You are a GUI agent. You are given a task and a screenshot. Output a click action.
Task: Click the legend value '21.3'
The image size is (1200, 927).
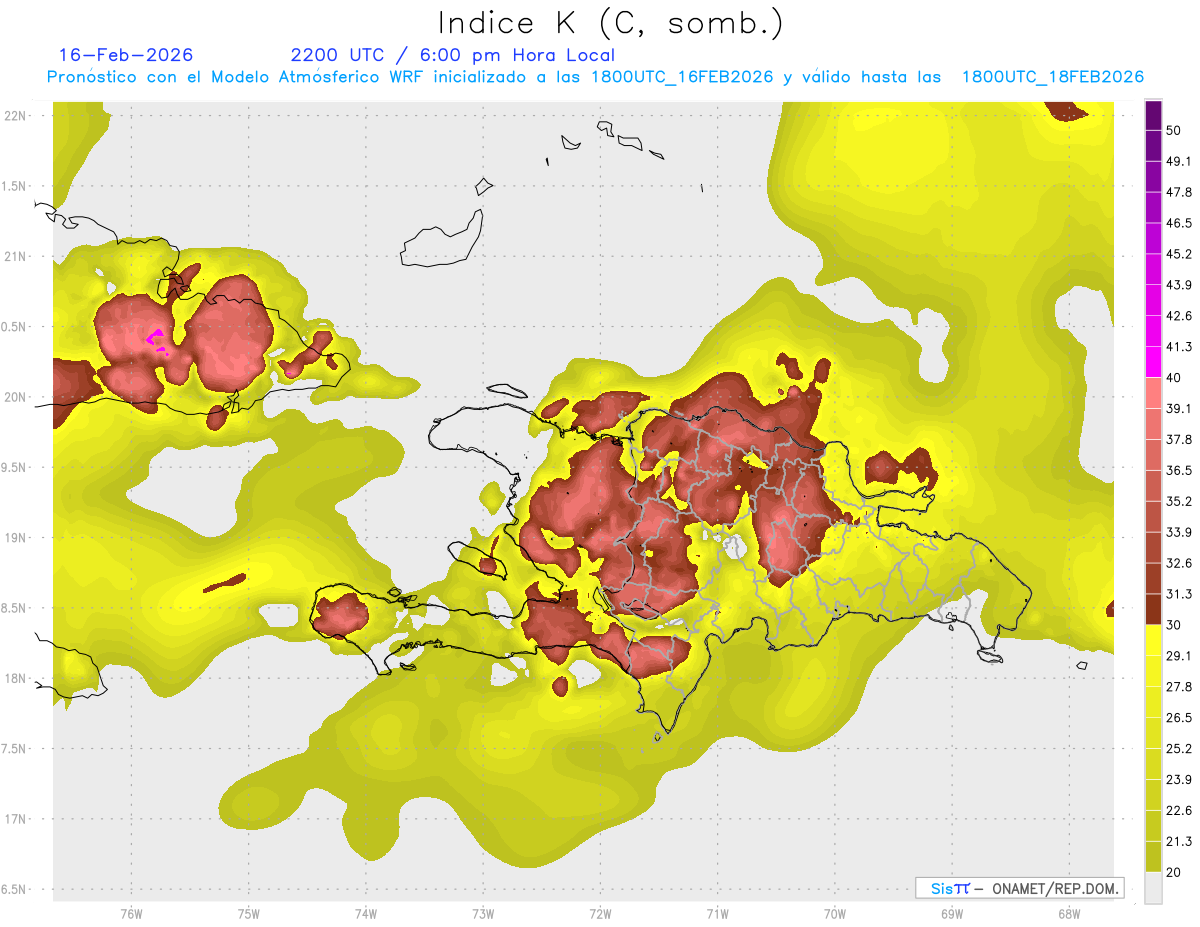[1178, 841]
